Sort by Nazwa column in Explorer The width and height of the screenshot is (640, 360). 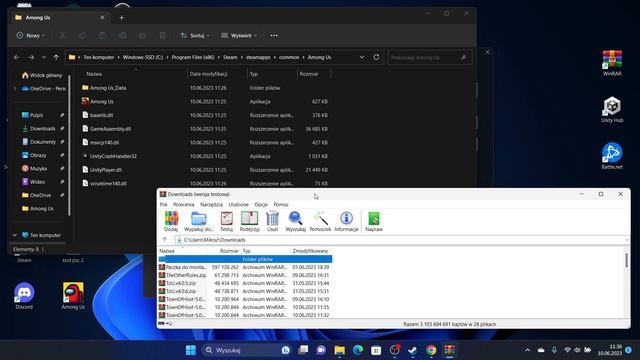coord(94,74)
